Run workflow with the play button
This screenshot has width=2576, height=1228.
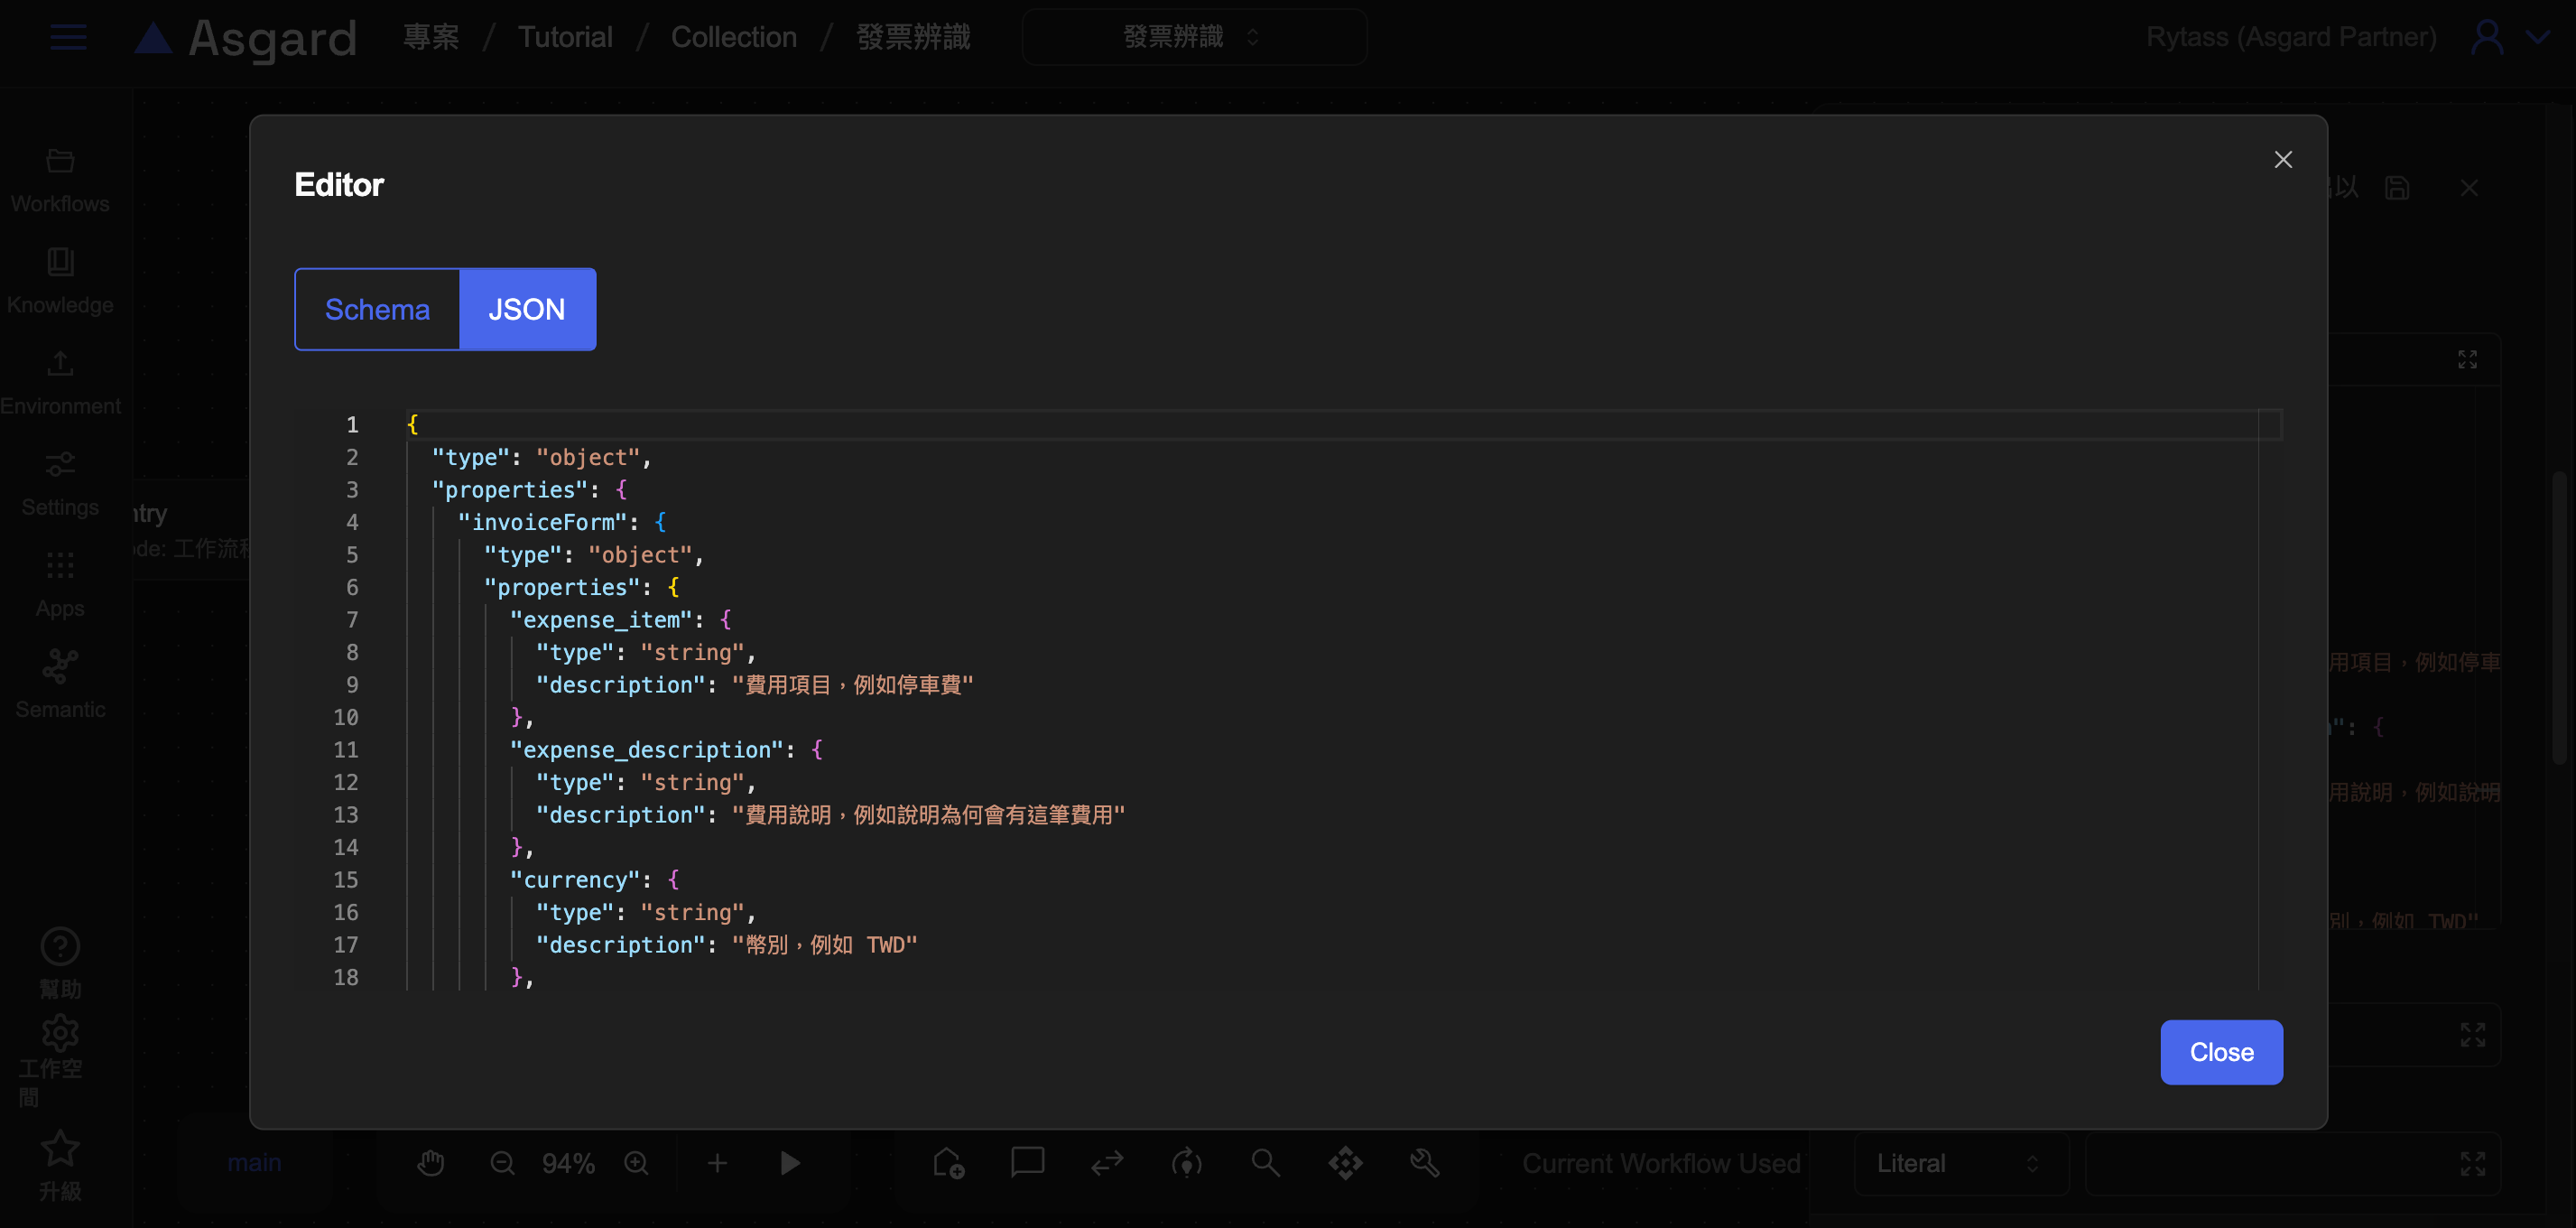(790, 1163)
